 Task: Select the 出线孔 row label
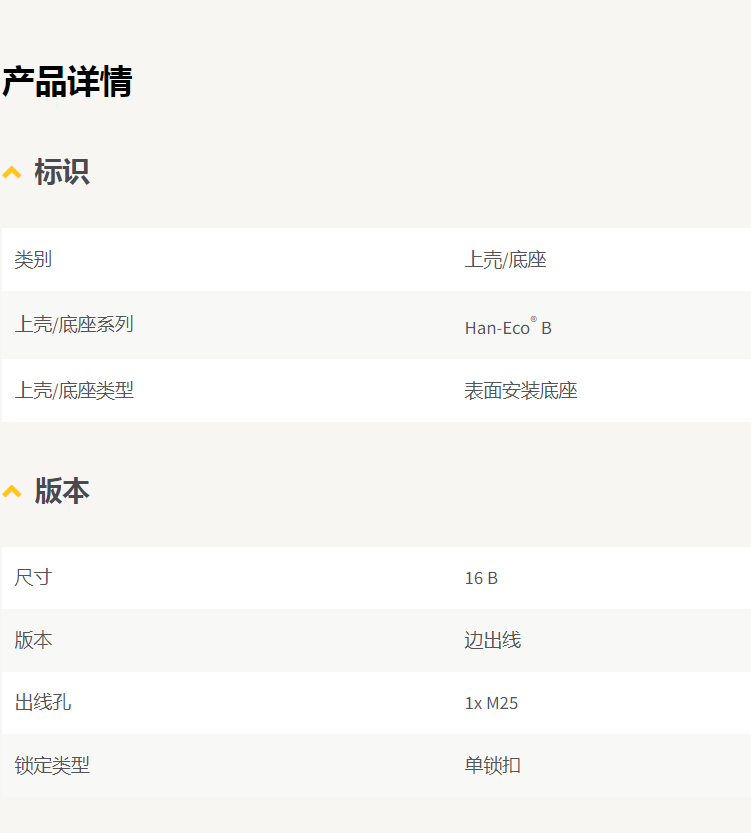click(42, 703)
